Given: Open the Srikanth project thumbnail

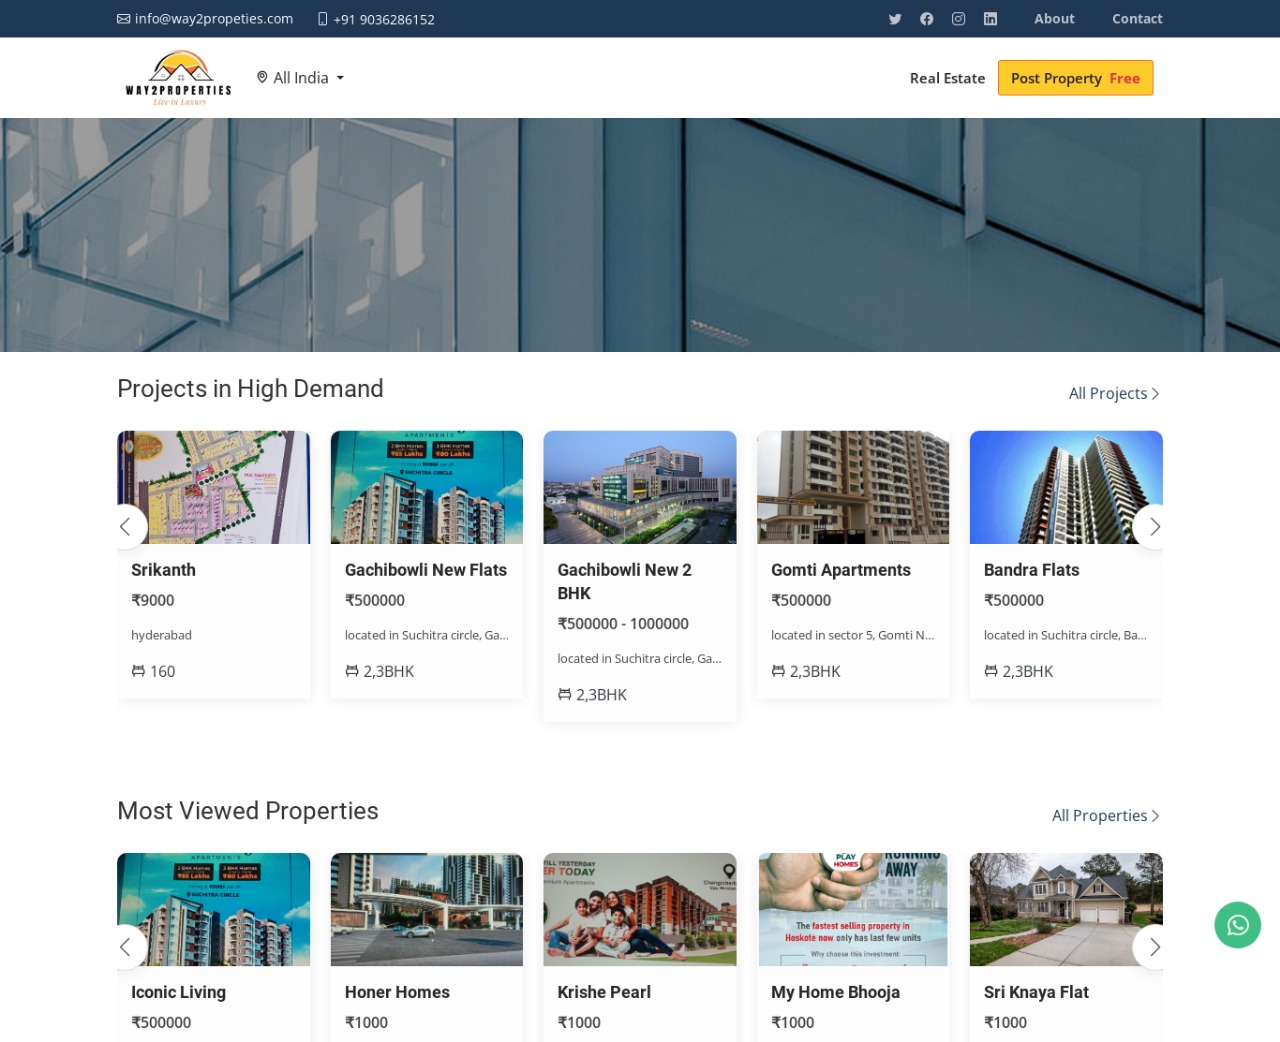Looking at the screenshot, I should (x=214, y=487).
